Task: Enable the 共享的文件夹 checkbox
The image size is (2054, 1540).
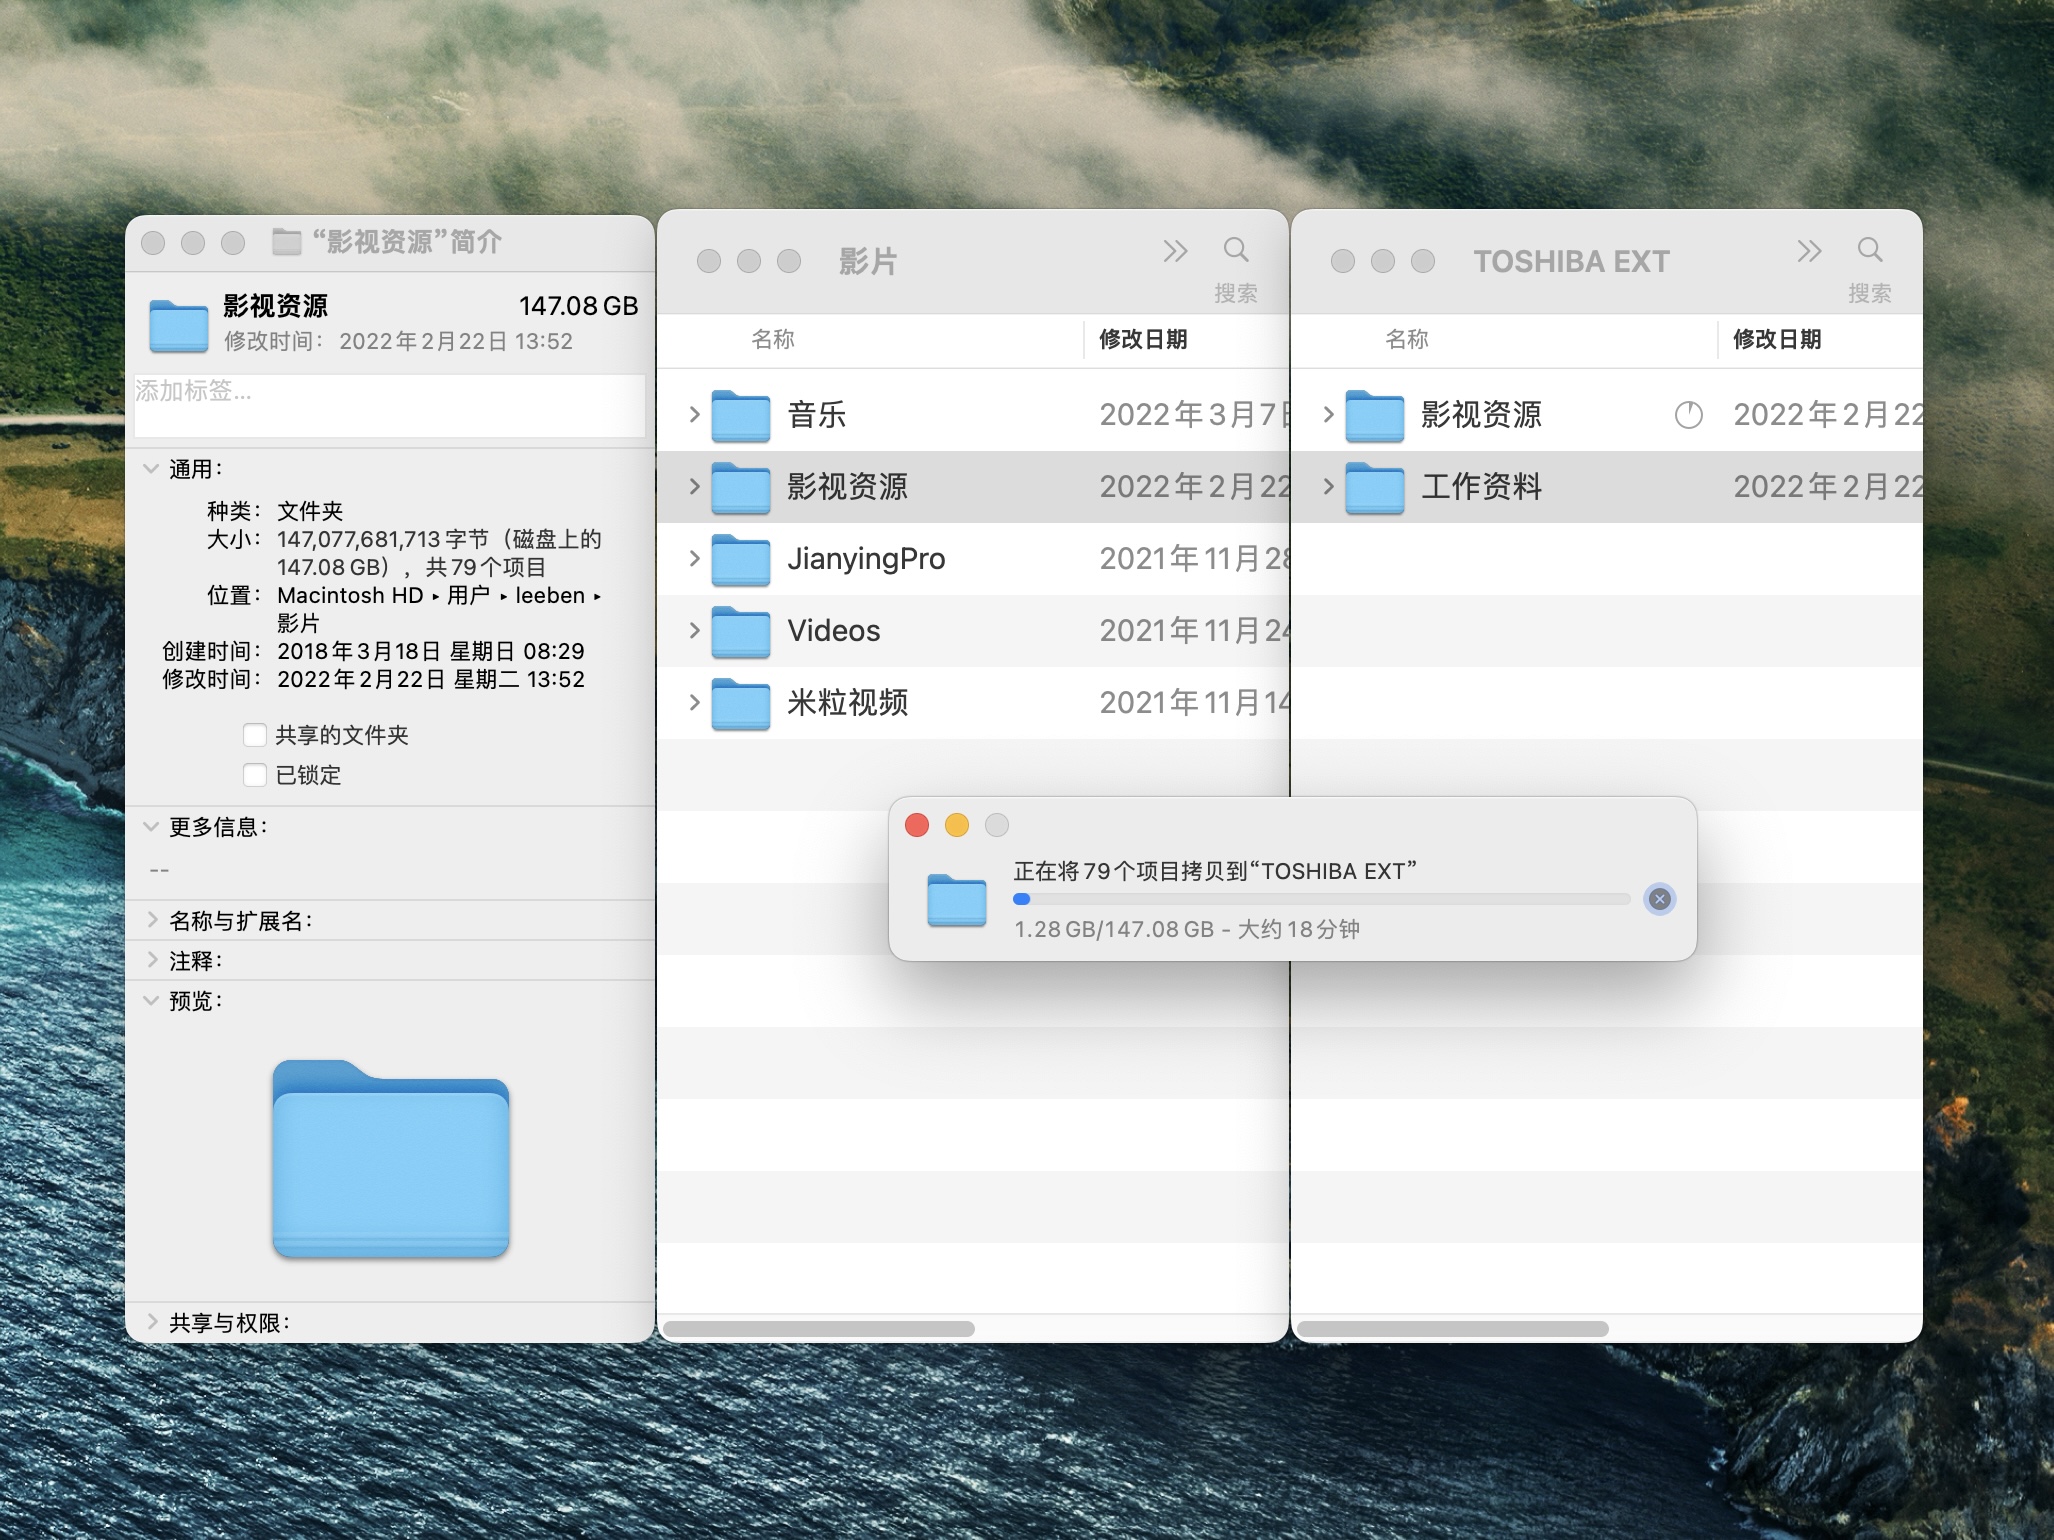Action: (x=255, y=735)
